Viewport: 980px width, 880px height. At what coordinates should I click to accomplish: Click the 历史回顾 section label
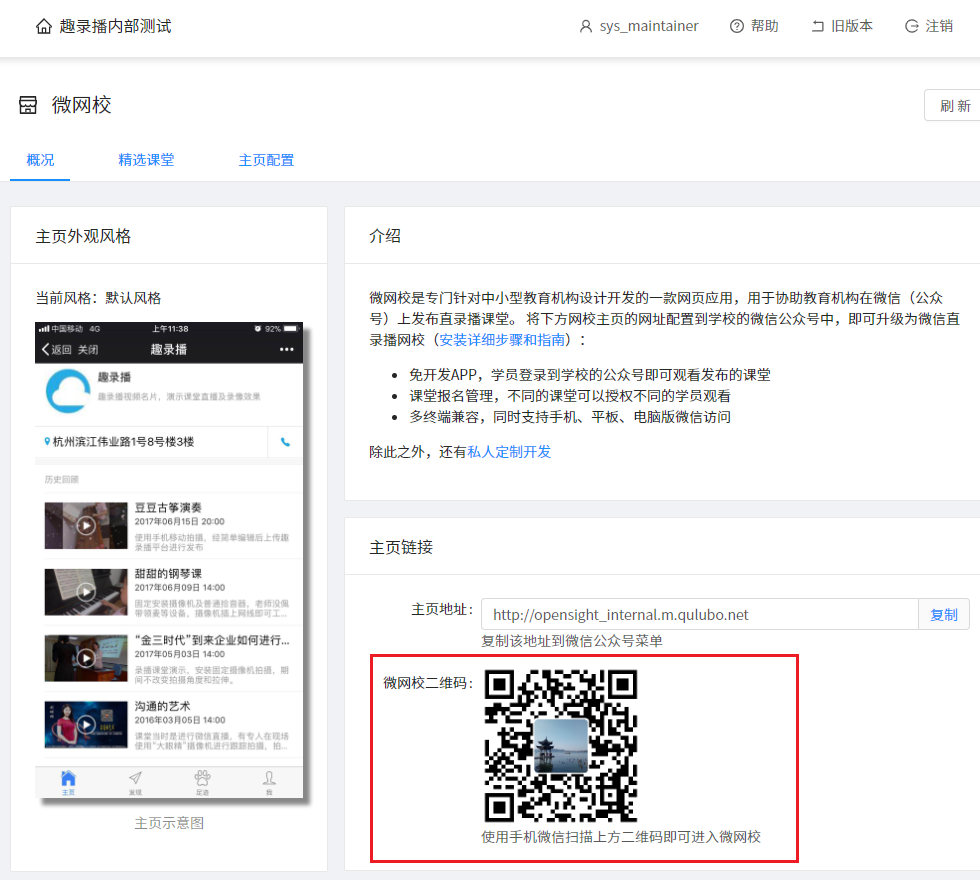pyautogui.click(x=61, y=479)
